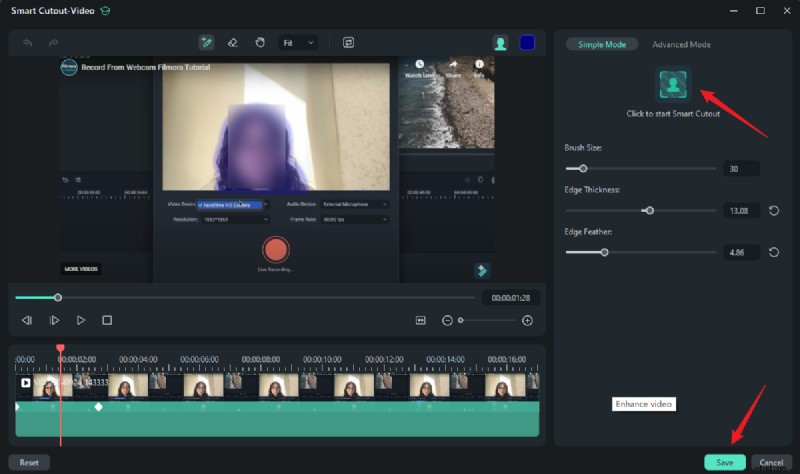The width and height of the screenshot is (800, 474).
Task: Toggle the green person preview mode
Action: [501, 43]
